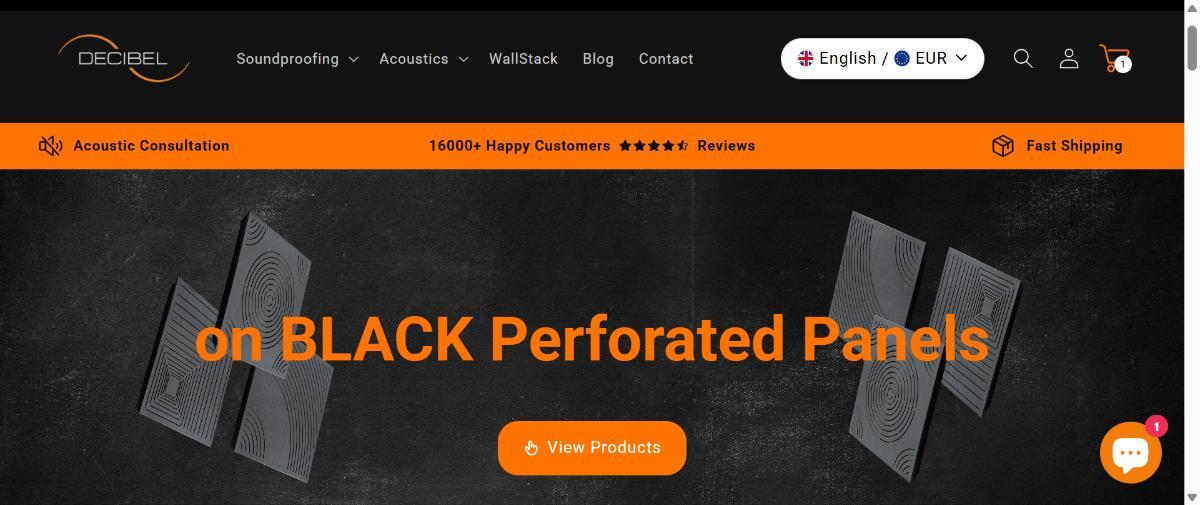The image size is (1200, 505).
Task: Click the shipping box icon
Action: [1003, 146]
